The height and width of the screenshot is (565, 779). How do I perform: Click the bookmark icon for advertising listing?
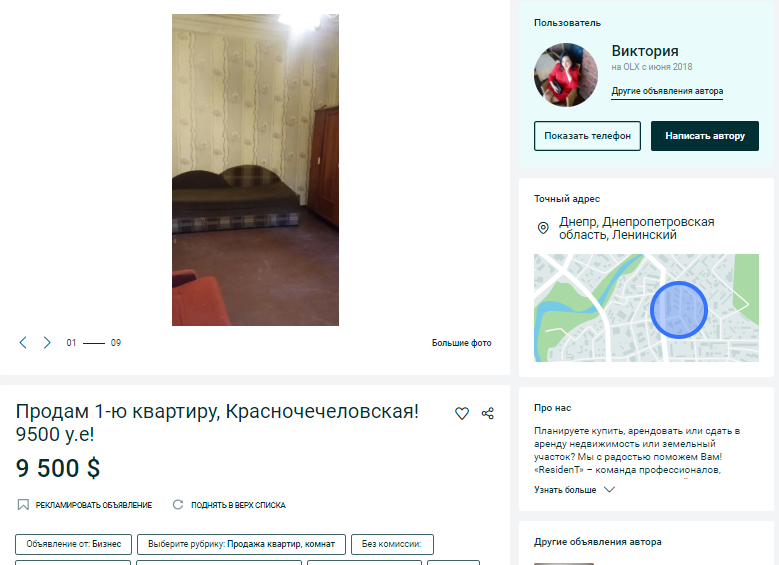23,505
